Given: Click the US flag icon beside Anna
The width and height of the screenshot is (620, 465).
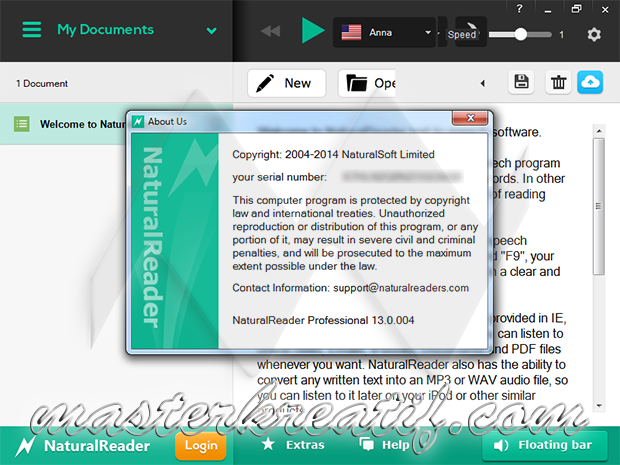Looking at the screenshot, I should coord(351,32).
